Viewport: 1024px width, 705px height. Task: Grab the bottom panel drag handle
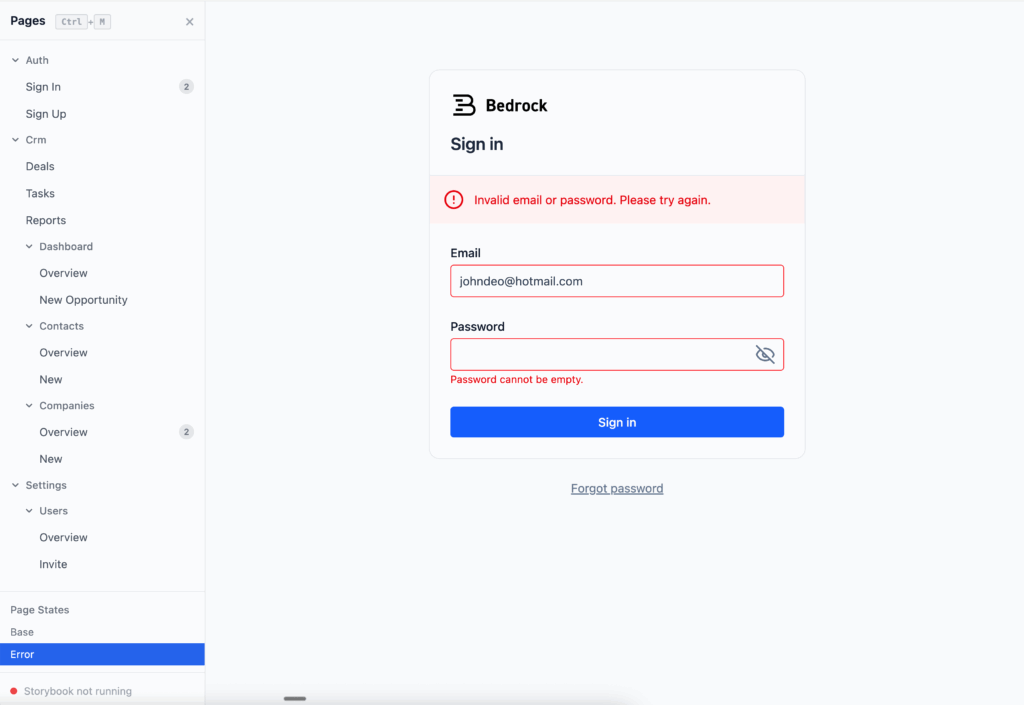[x=295, y=698]
